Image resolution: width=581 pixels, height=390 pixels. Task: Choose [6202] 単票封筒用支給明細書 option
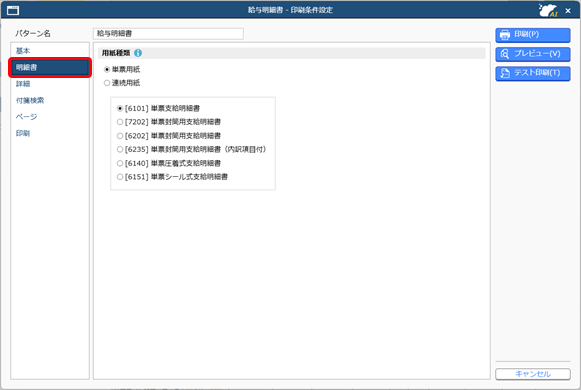pyautogui.click(x=120, y=136)
